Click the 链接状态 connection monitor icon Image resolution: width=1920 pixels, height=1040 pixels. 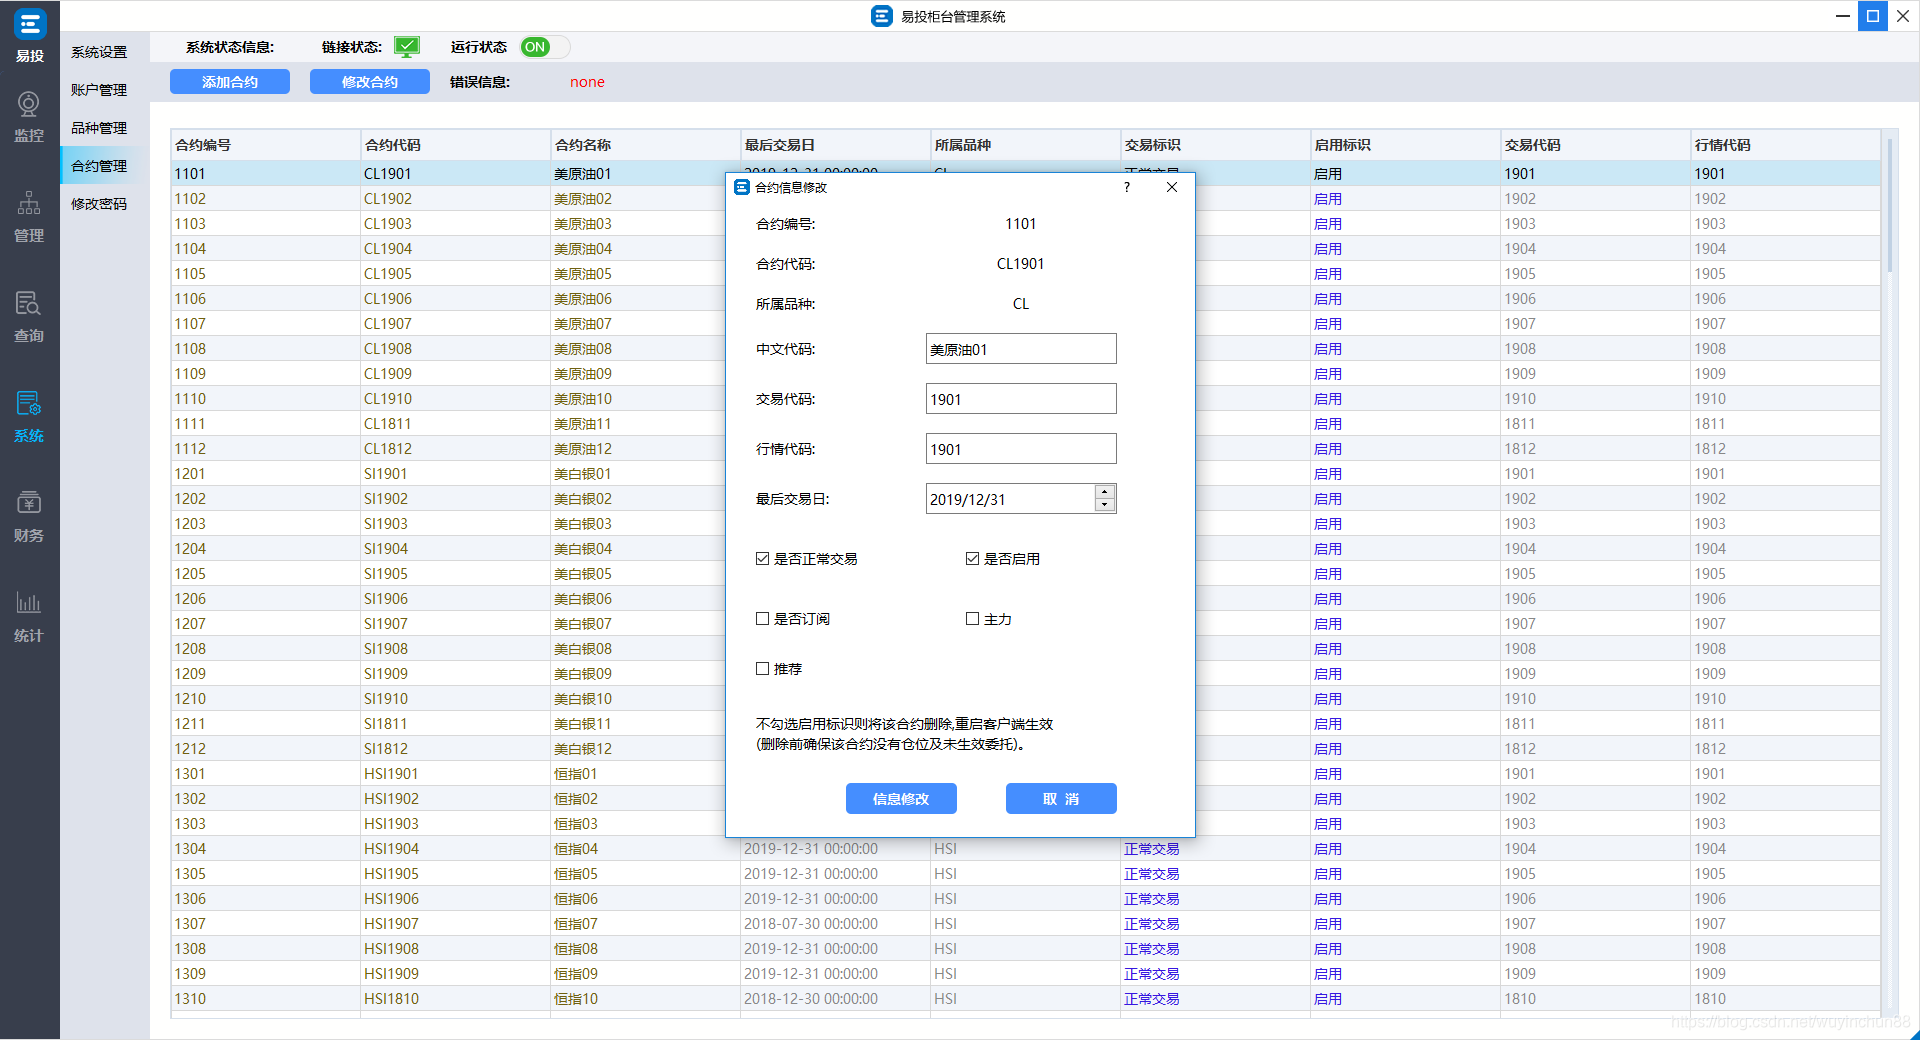coord(407,47)
